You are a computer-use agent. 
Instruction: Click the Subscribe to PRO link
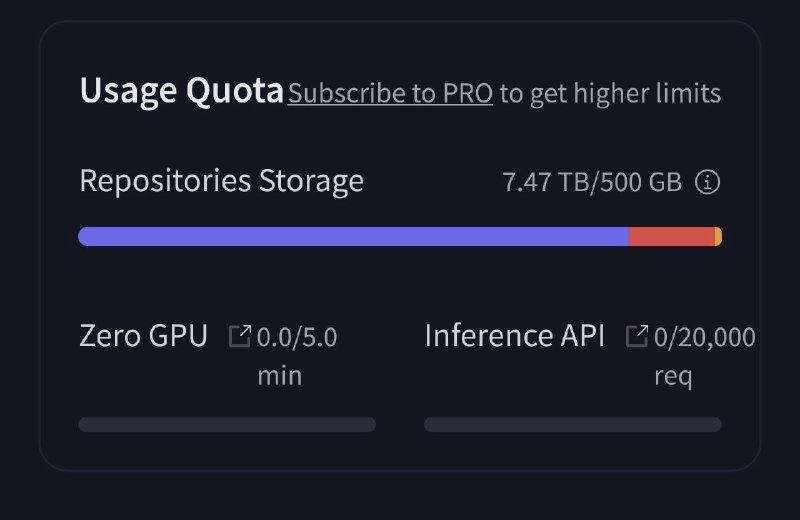click(x=390, y=93)
